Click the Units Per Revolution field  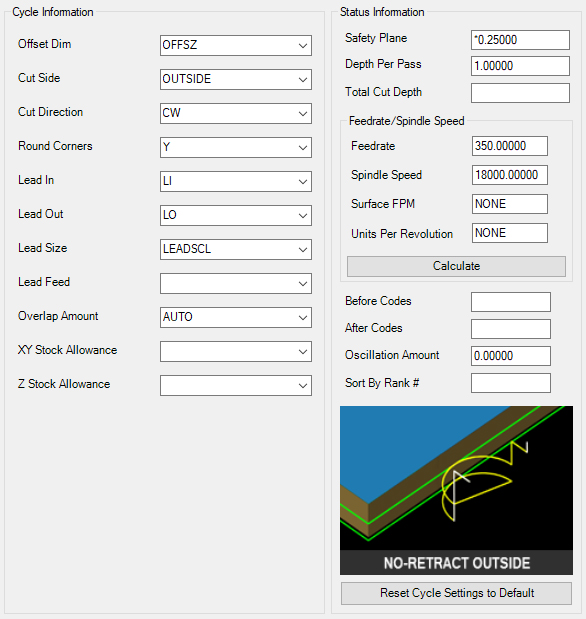pyautogui.click(x=509, y=233)
